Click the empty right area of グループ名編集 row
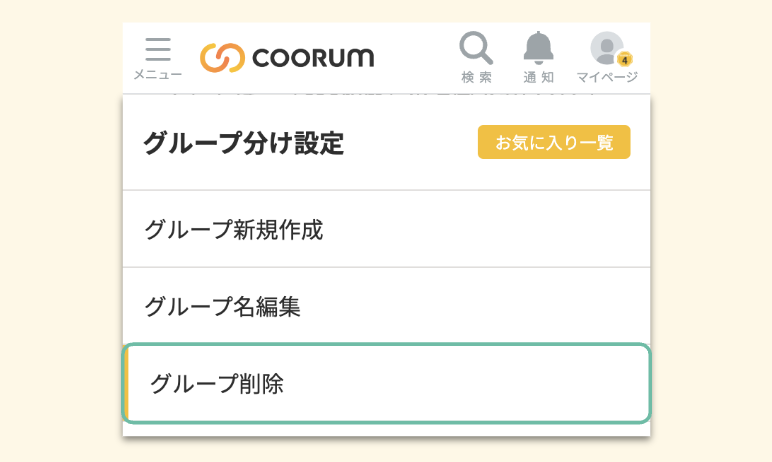Screen dimensions: 772x462 (520, 306)
